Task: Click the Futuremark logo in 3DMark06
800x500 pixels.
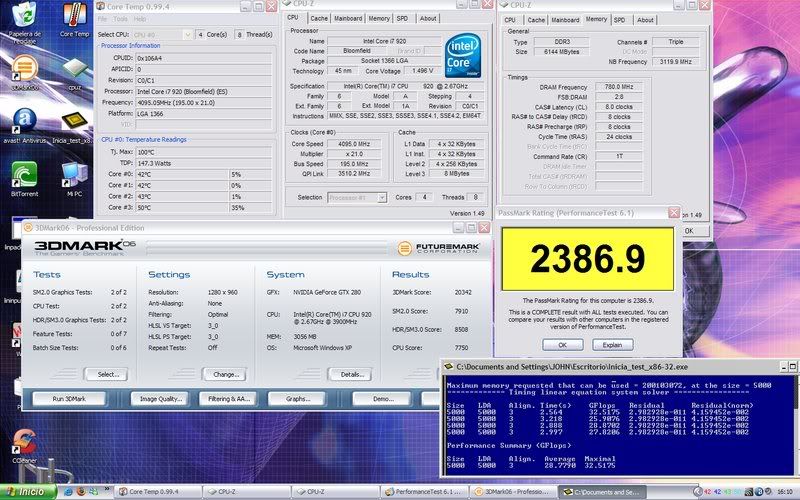Action: click(x=438, y=248)
